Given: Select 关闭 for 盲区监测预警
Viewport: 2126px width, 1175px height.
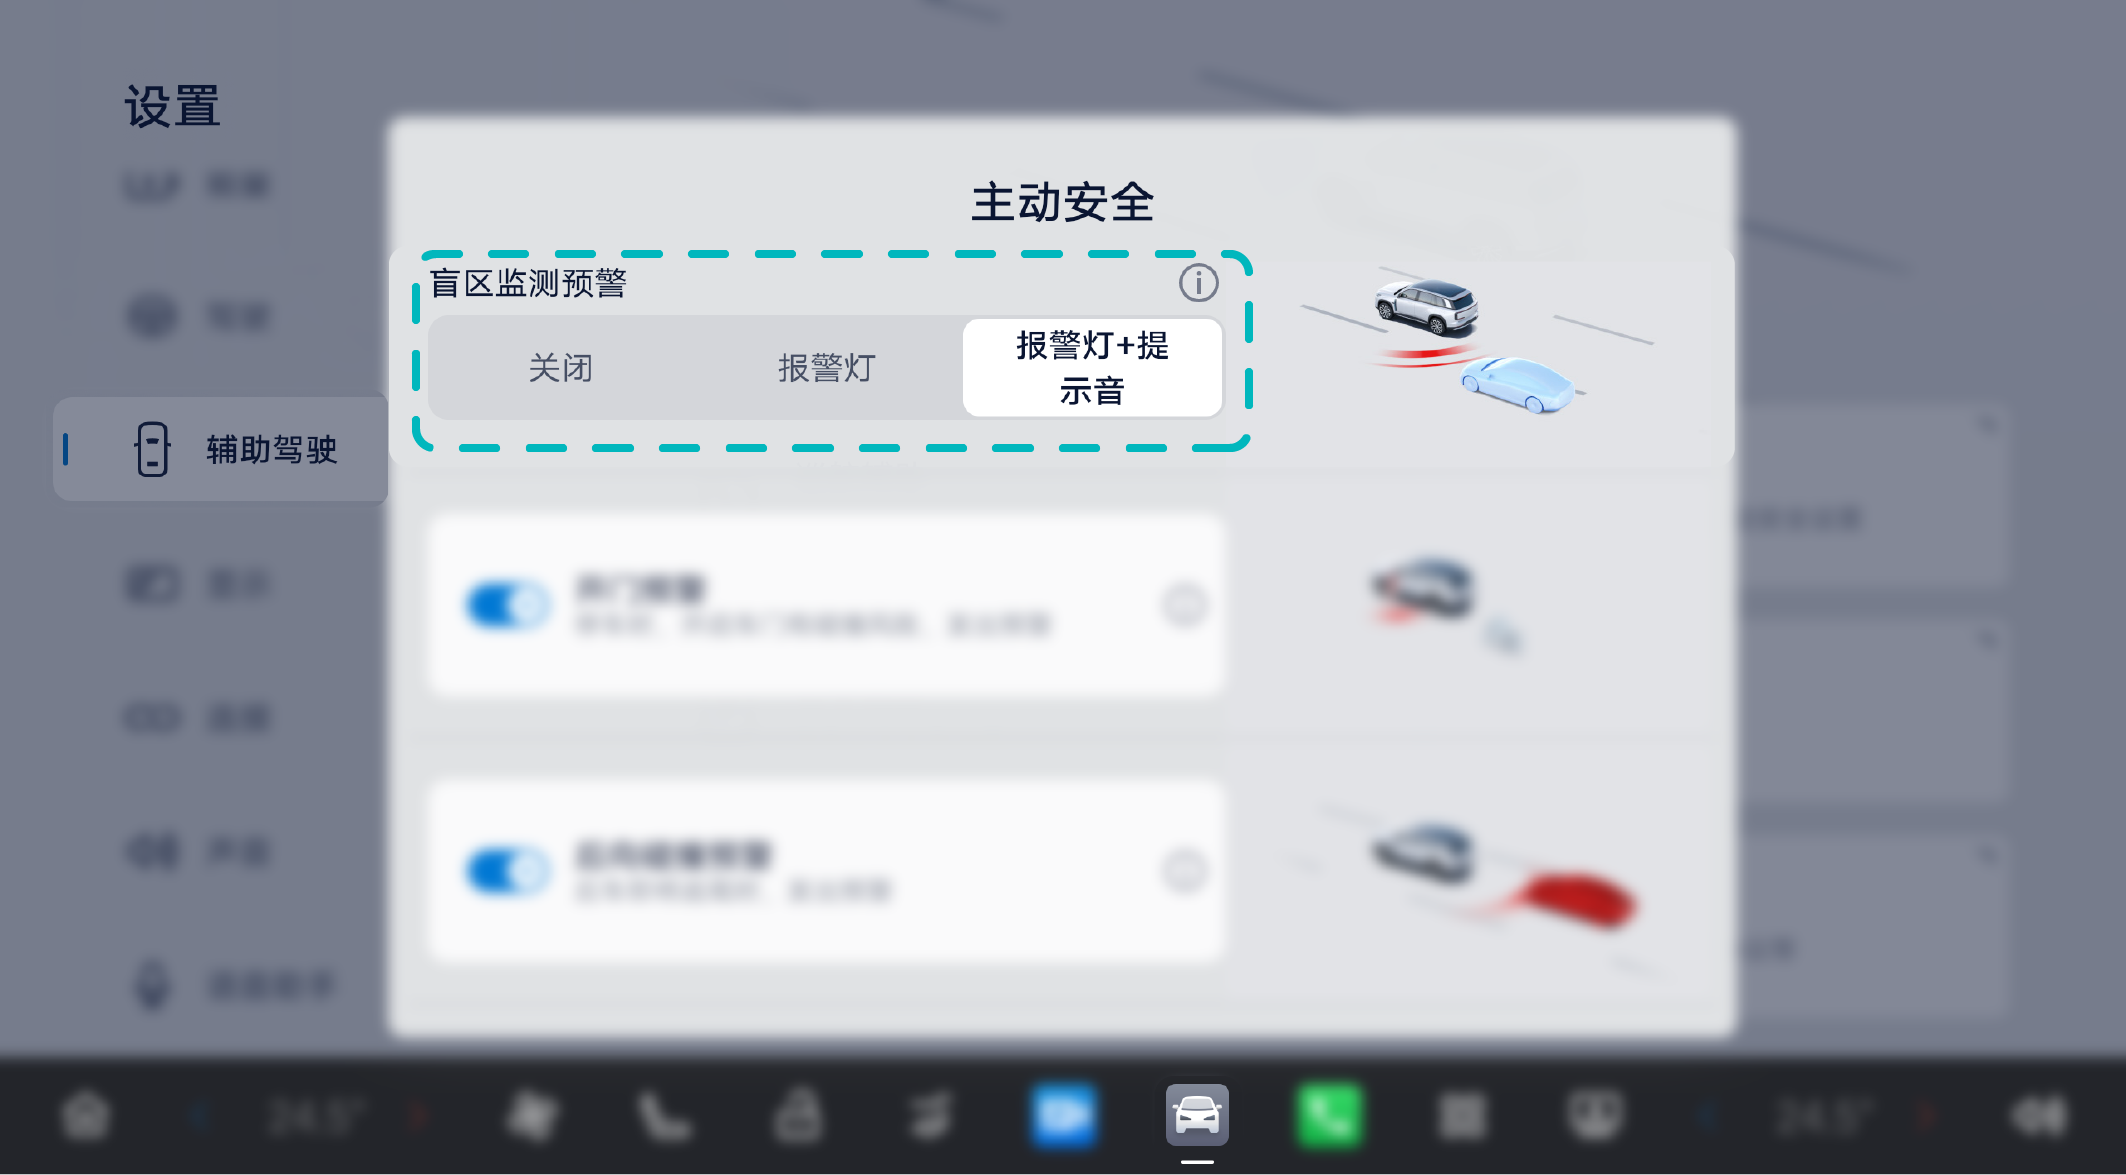Looking at the screenshot, I should [x=561, y=368].
